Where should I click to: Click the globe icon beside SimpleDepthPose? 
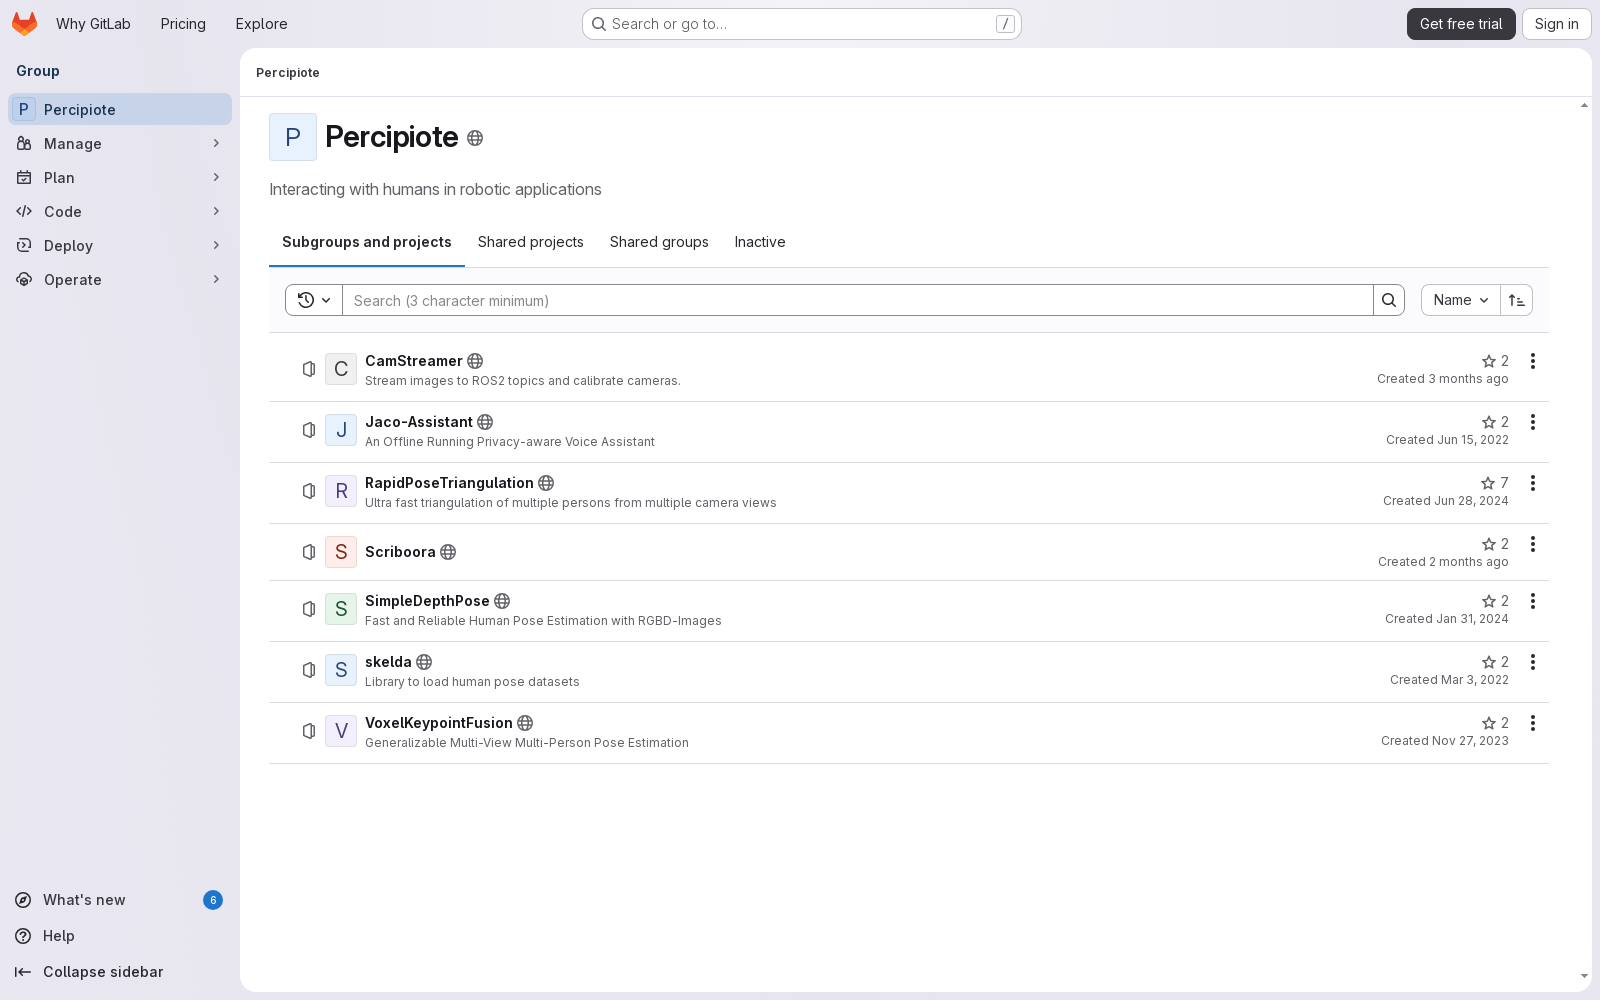[x=502, y=601]
